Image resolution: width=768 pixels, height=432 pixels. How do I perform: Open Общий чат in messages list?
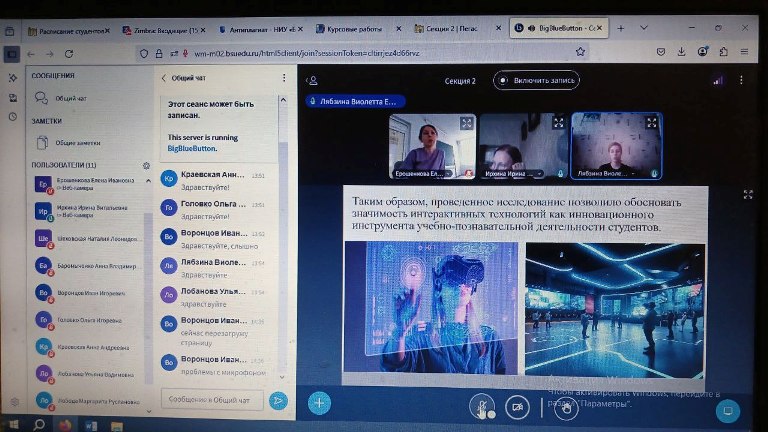point(70,98)
